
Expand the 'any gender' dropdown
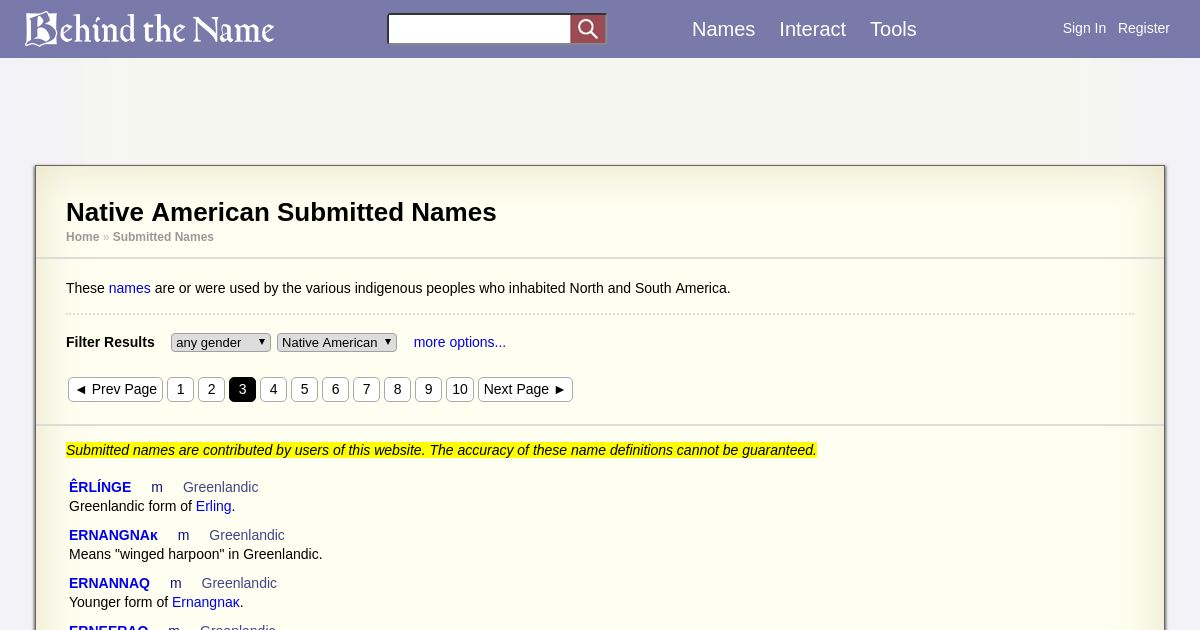tap(221, 342)
